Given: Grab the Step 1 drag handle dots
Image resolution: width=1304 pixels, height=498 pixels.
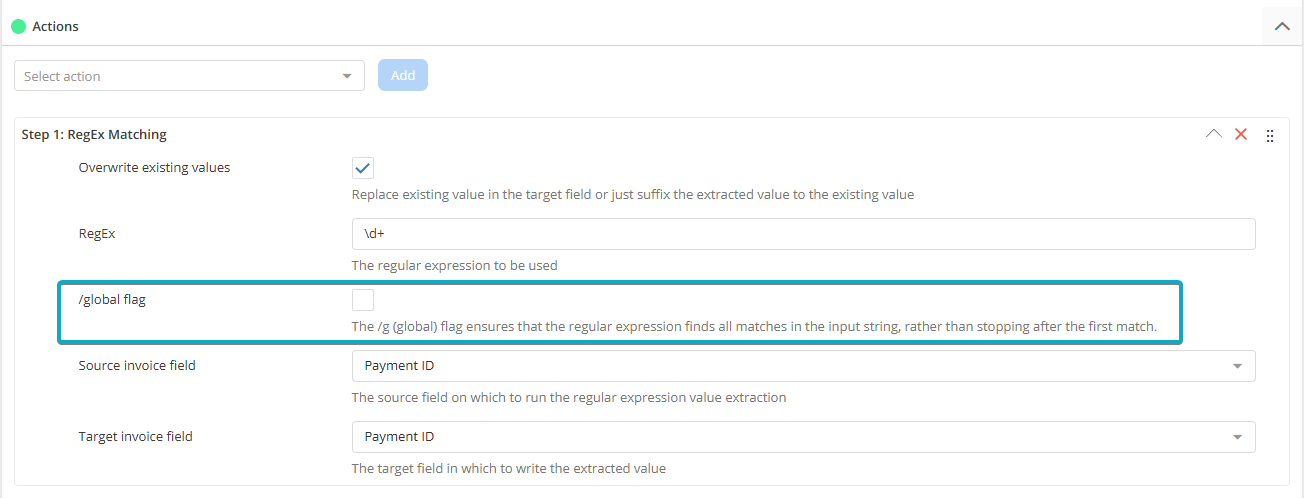Looking at the screenshot, I should point(1270,135).
